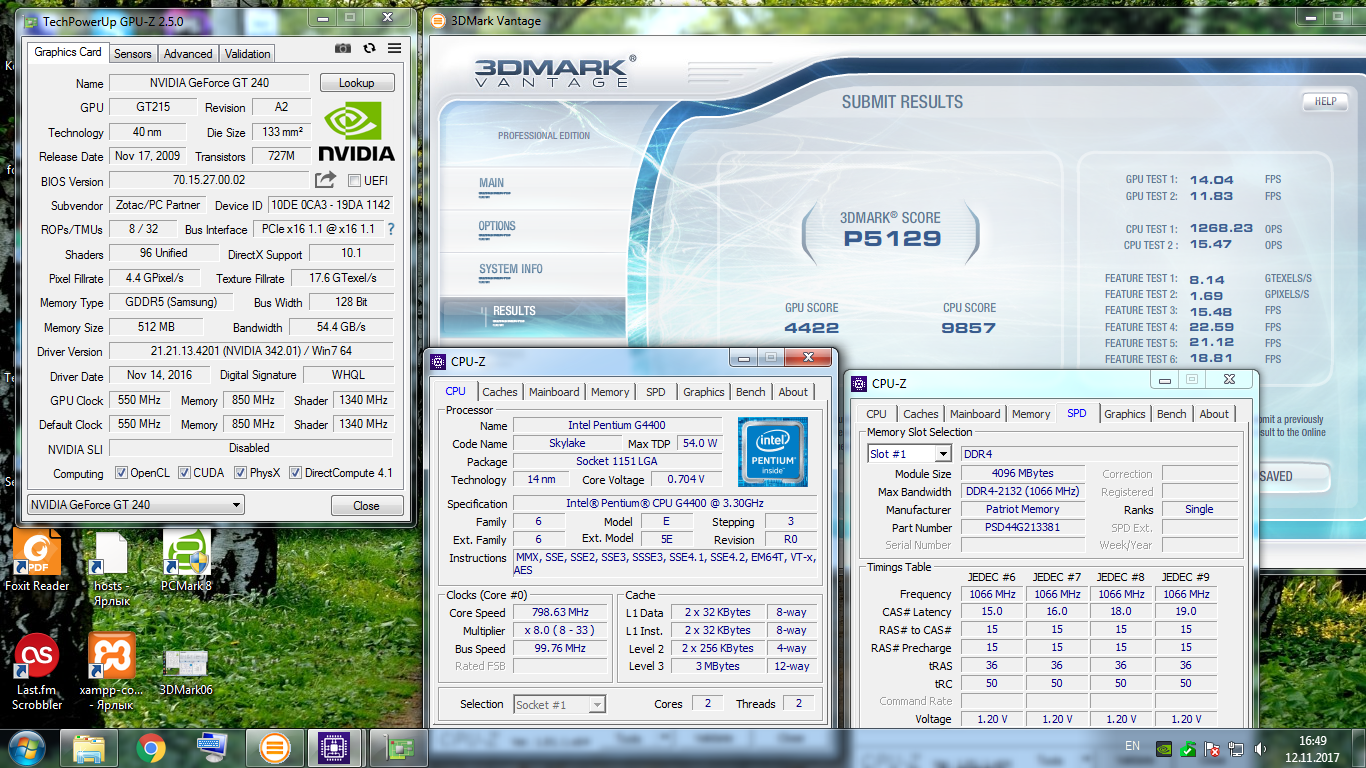1366x768 pixels.
Task: Open Graphics tab in the SPD CPU-Z window
Action: point(1124,414)
